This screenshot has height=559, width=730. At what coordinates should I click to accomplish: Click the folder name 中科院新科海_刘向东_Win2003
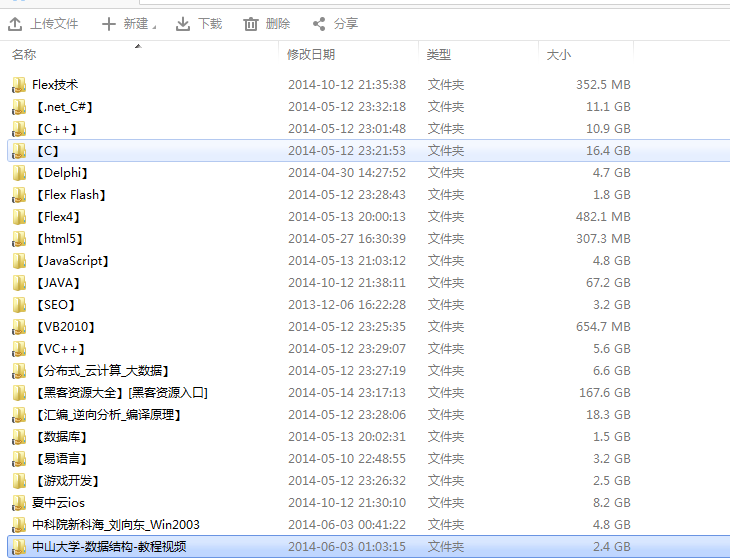tap(116, 525)
